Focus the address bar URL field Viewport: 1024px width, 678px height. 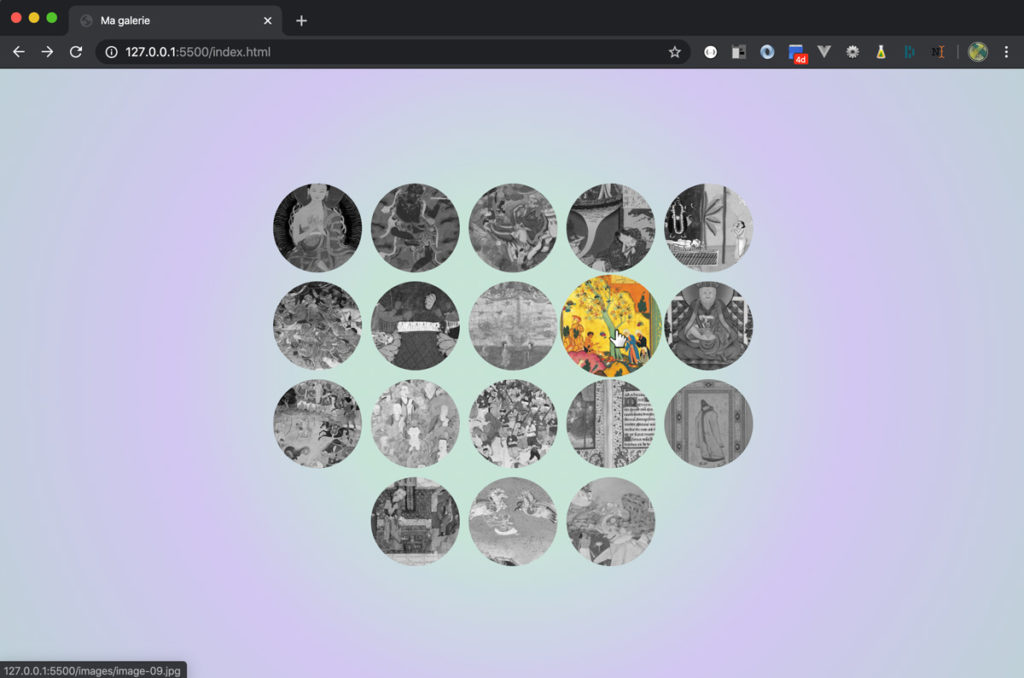pos(392,52)
